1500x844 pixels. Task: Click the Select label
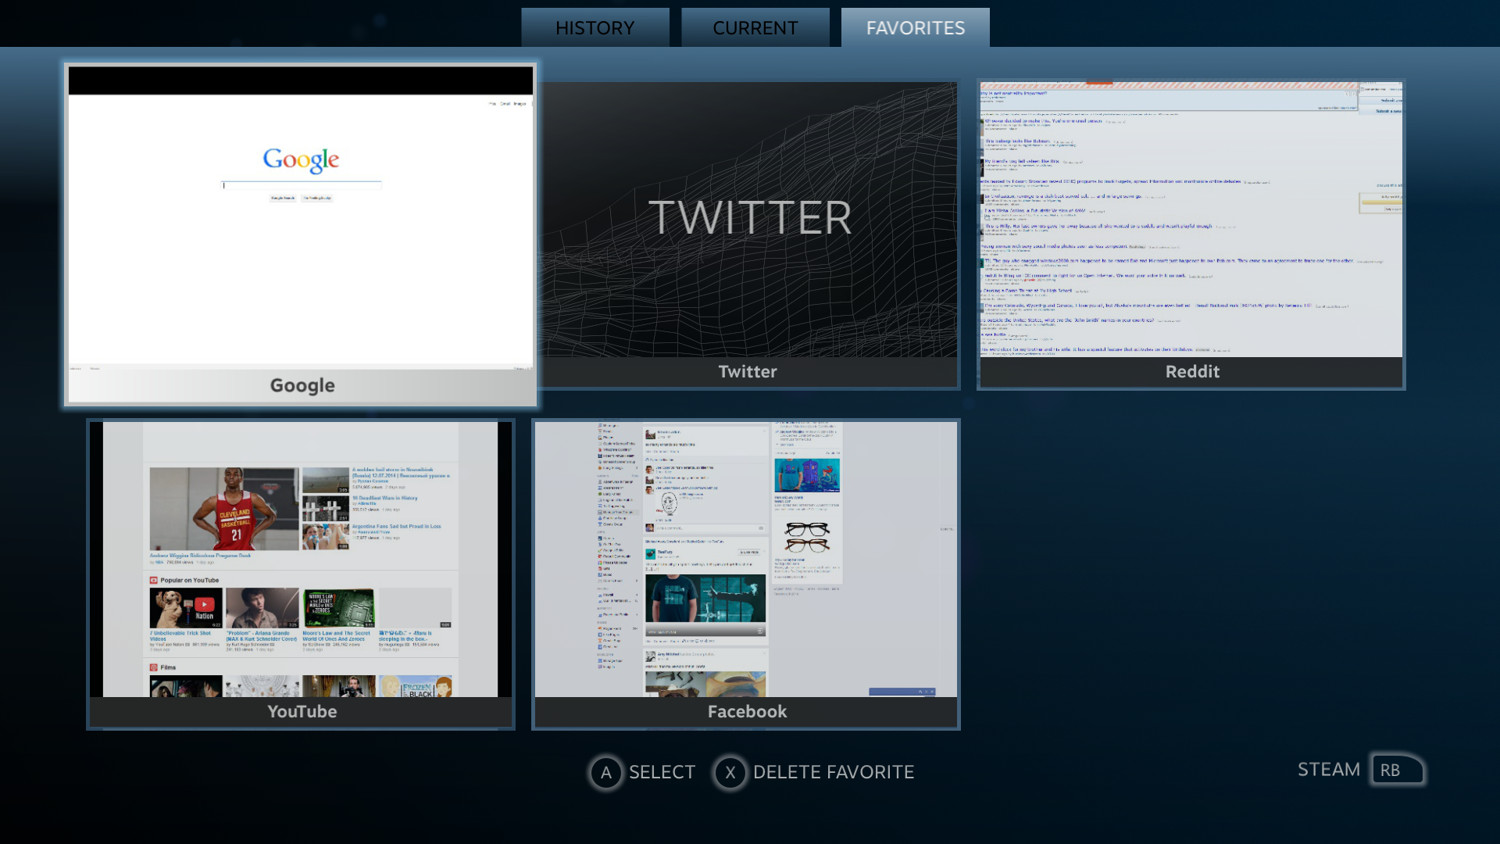662,772
